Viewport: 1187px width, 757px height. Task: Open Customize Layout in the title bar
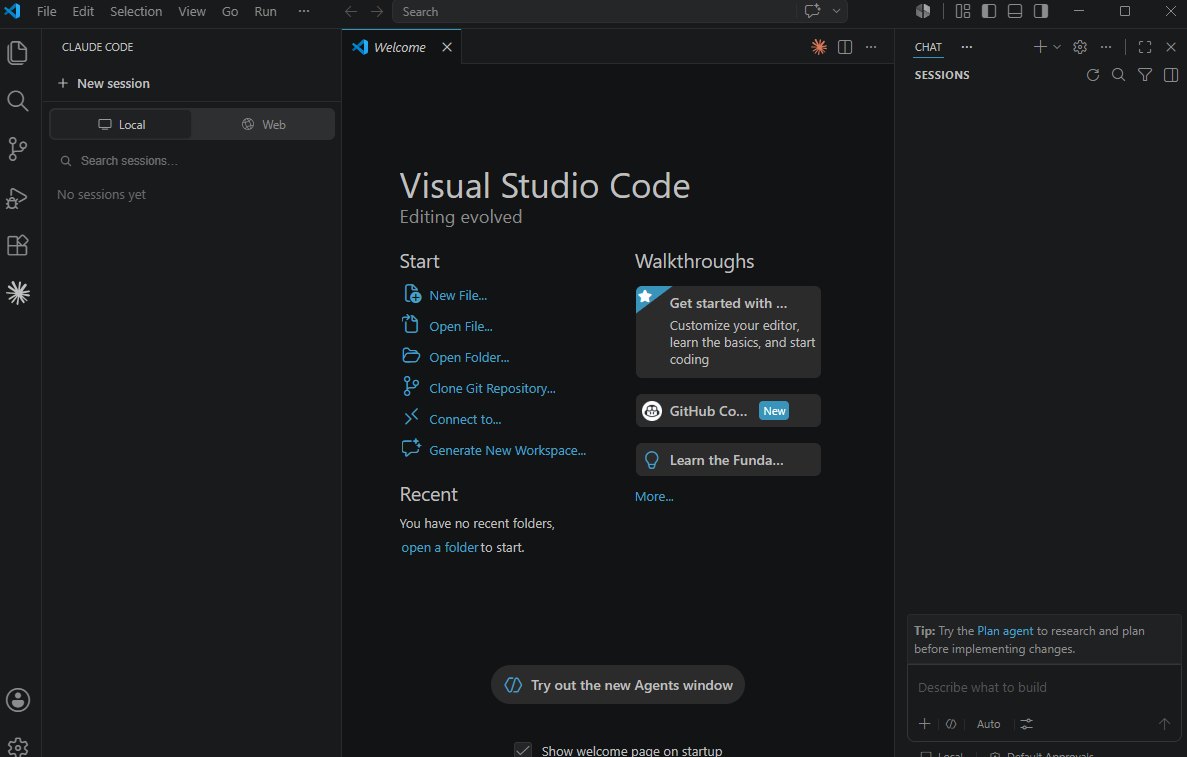(x=963, y=11)
